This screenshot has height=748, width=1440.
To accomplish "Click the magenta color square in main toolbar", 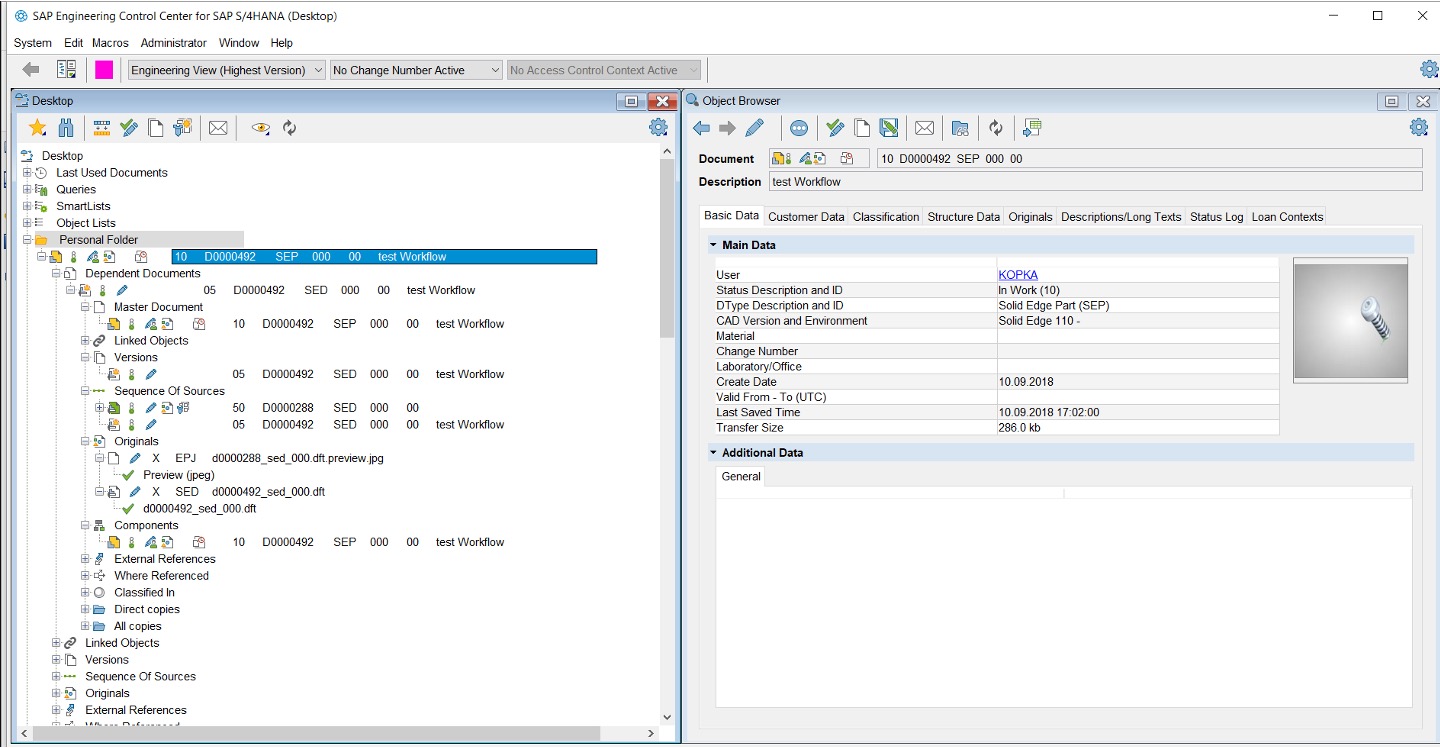I will click(104, 70).
